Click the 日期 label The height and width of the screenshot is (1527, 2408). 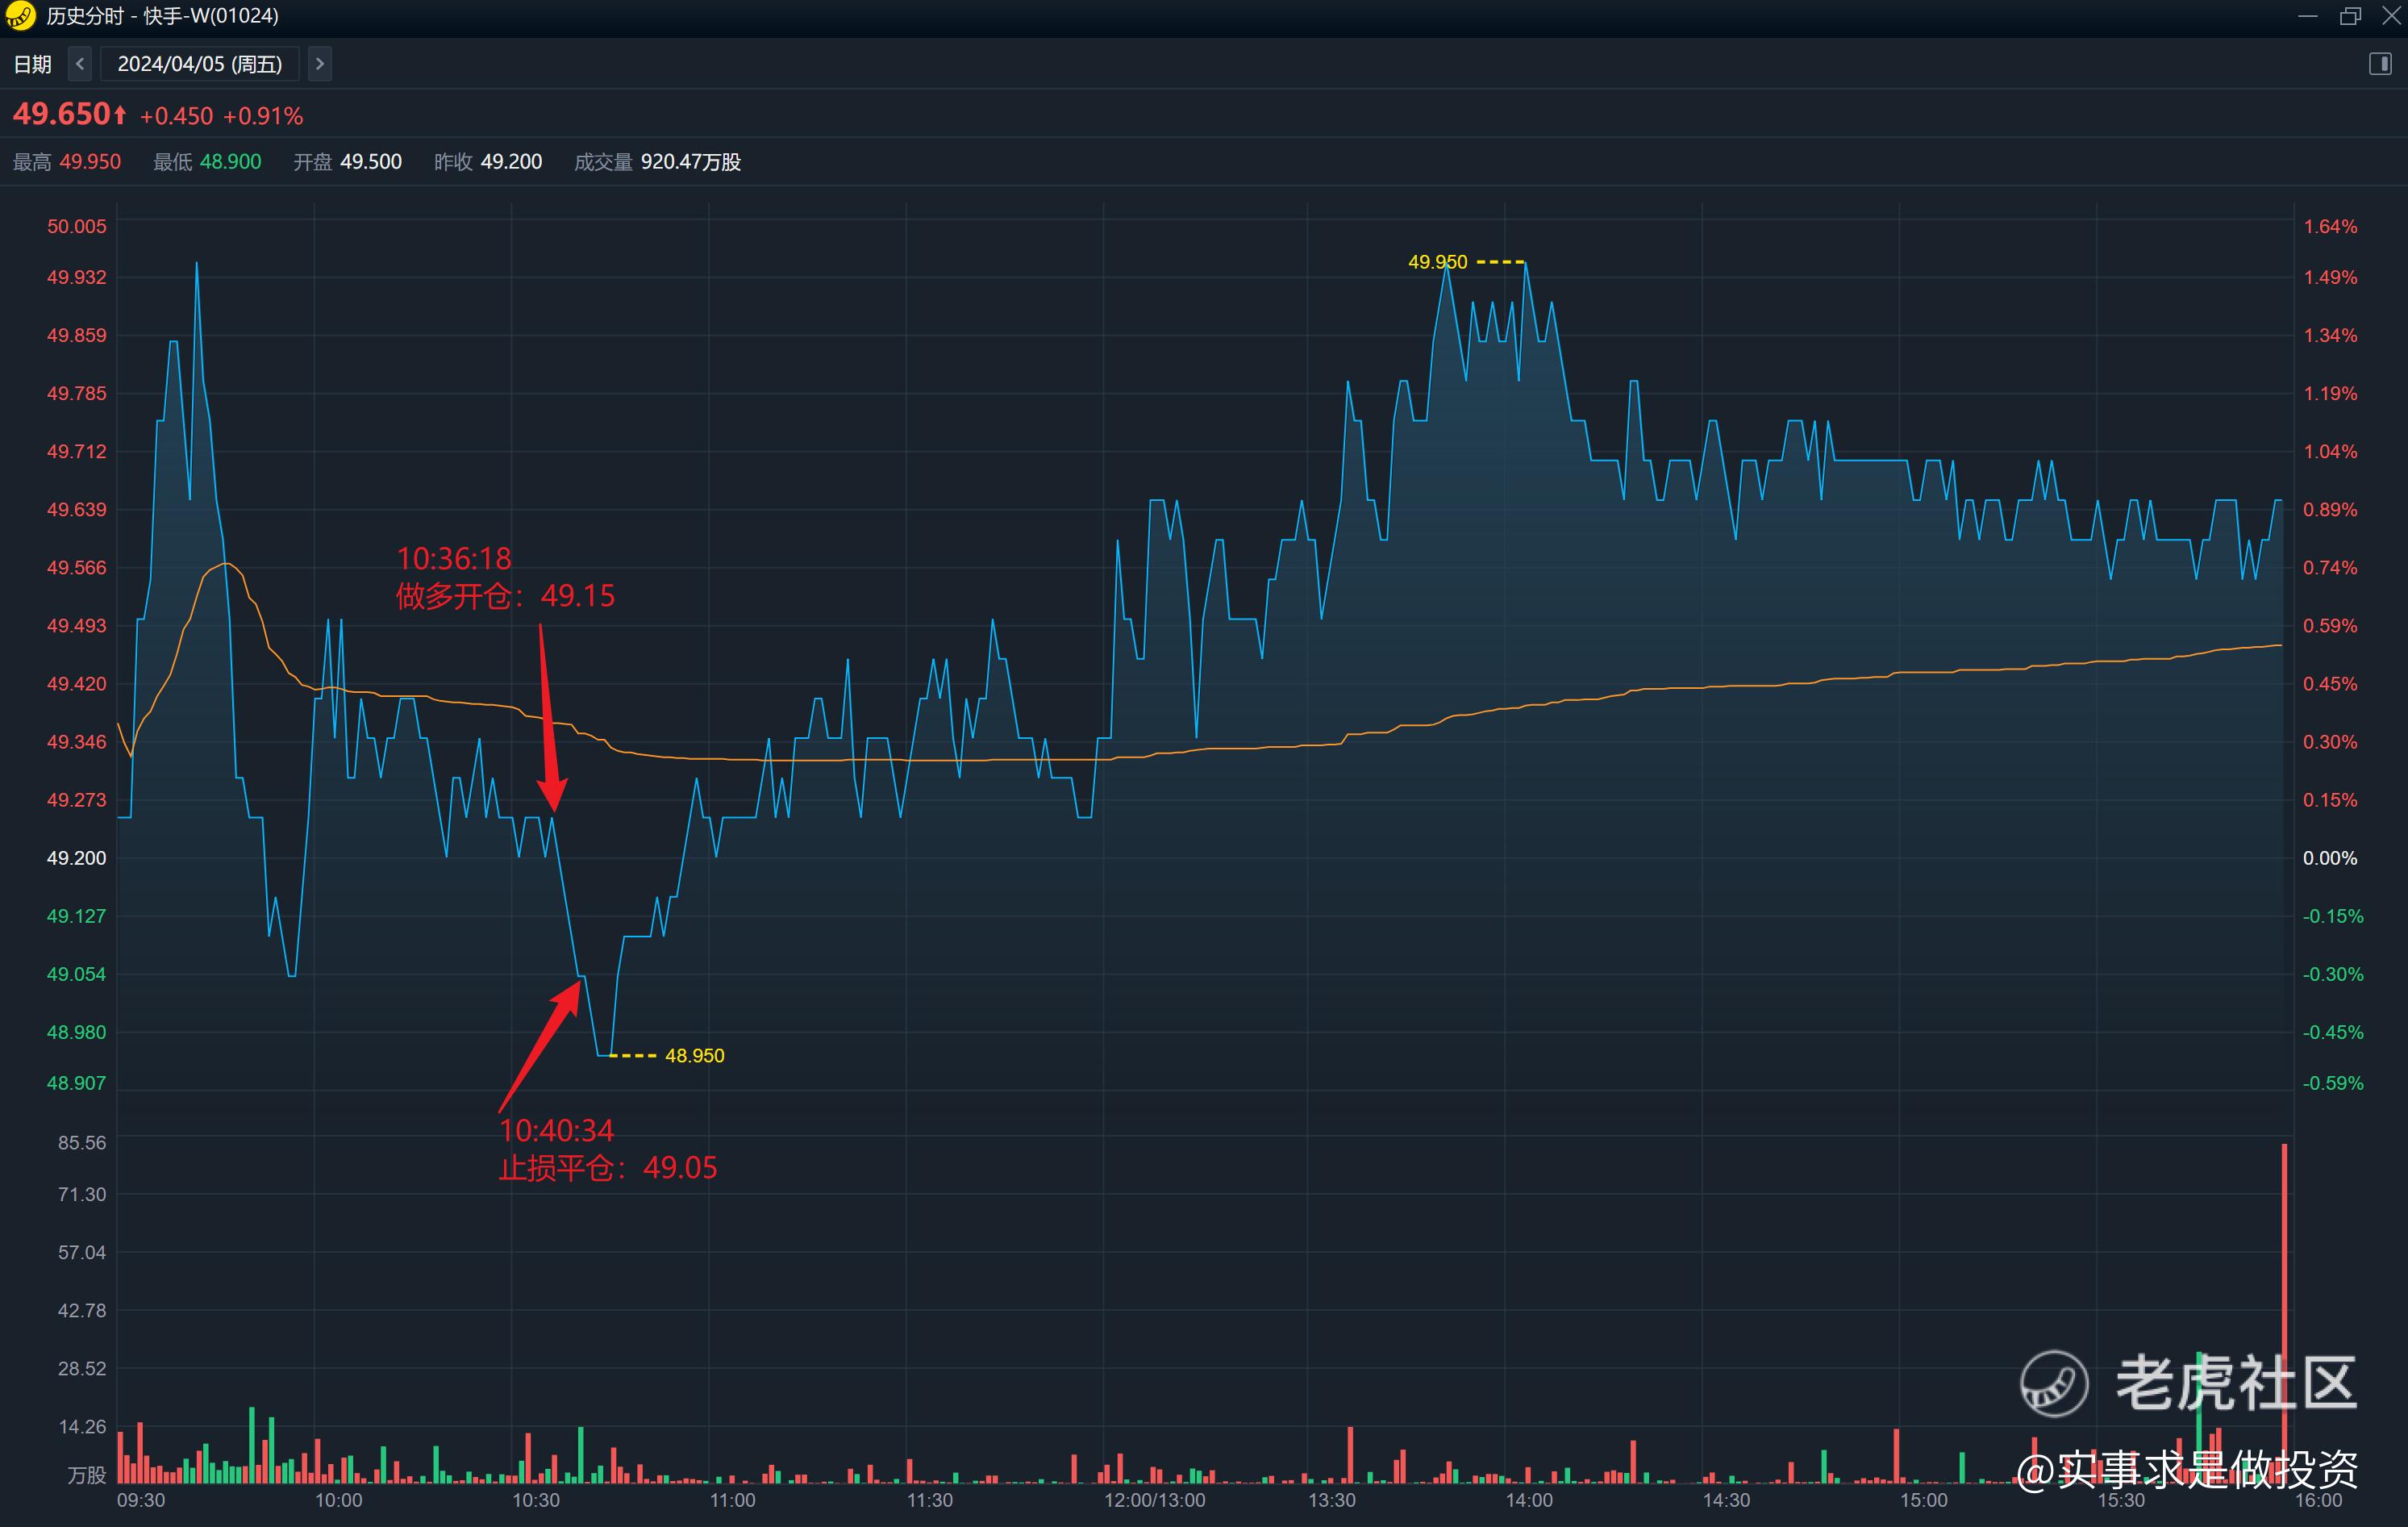(32, 64)
